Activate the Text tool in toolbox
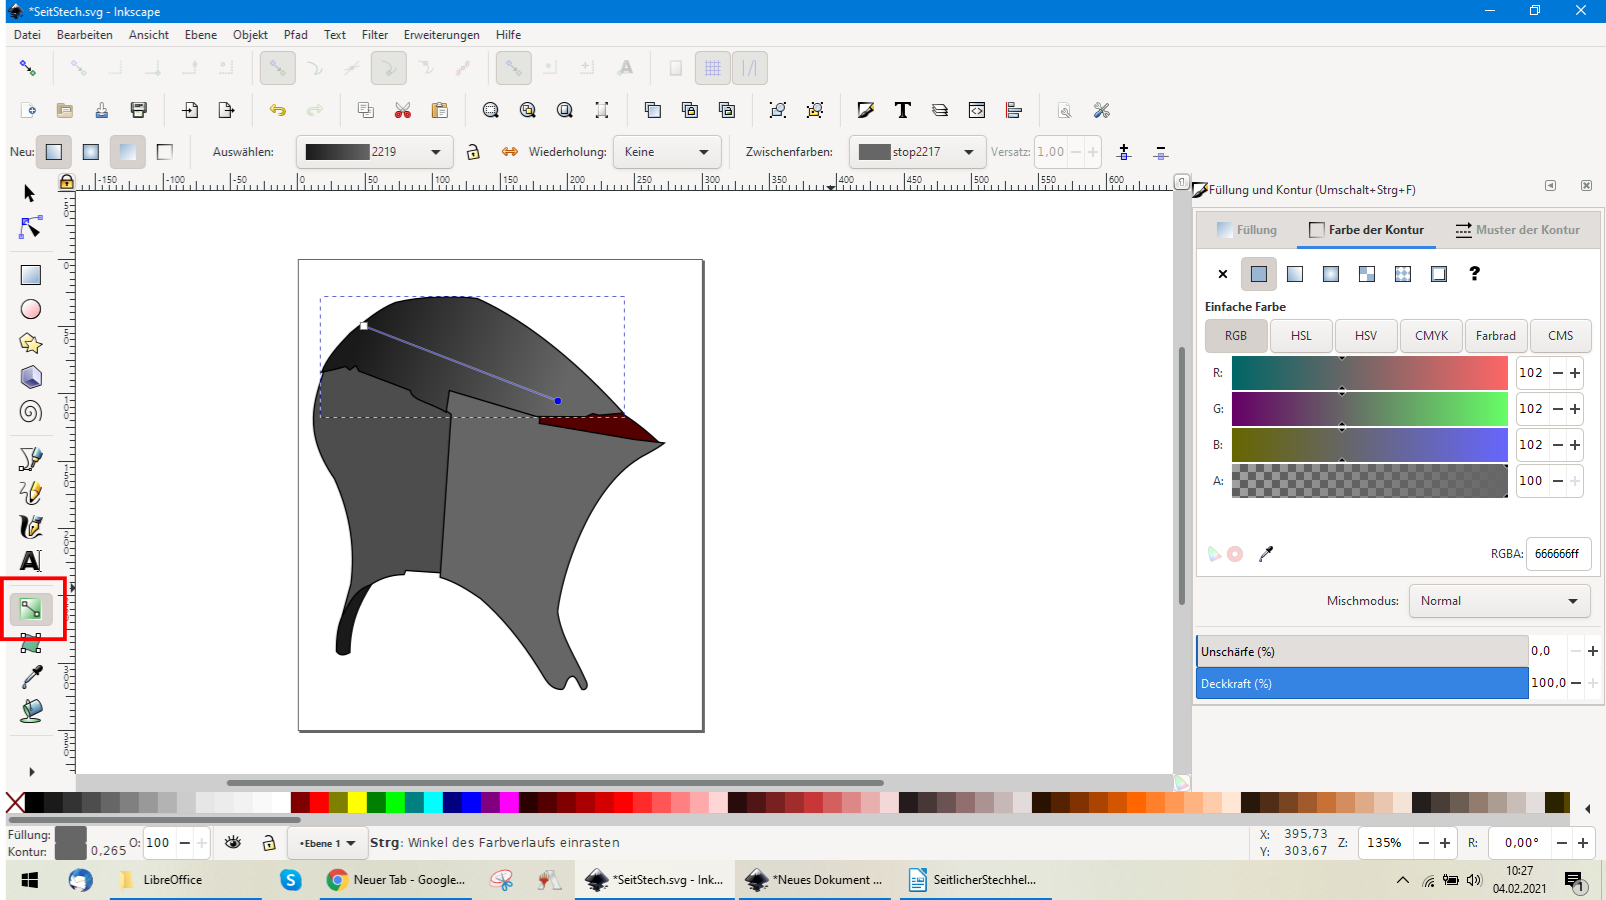Viewport: 1606px width, 900px height. tap(31, 561)
